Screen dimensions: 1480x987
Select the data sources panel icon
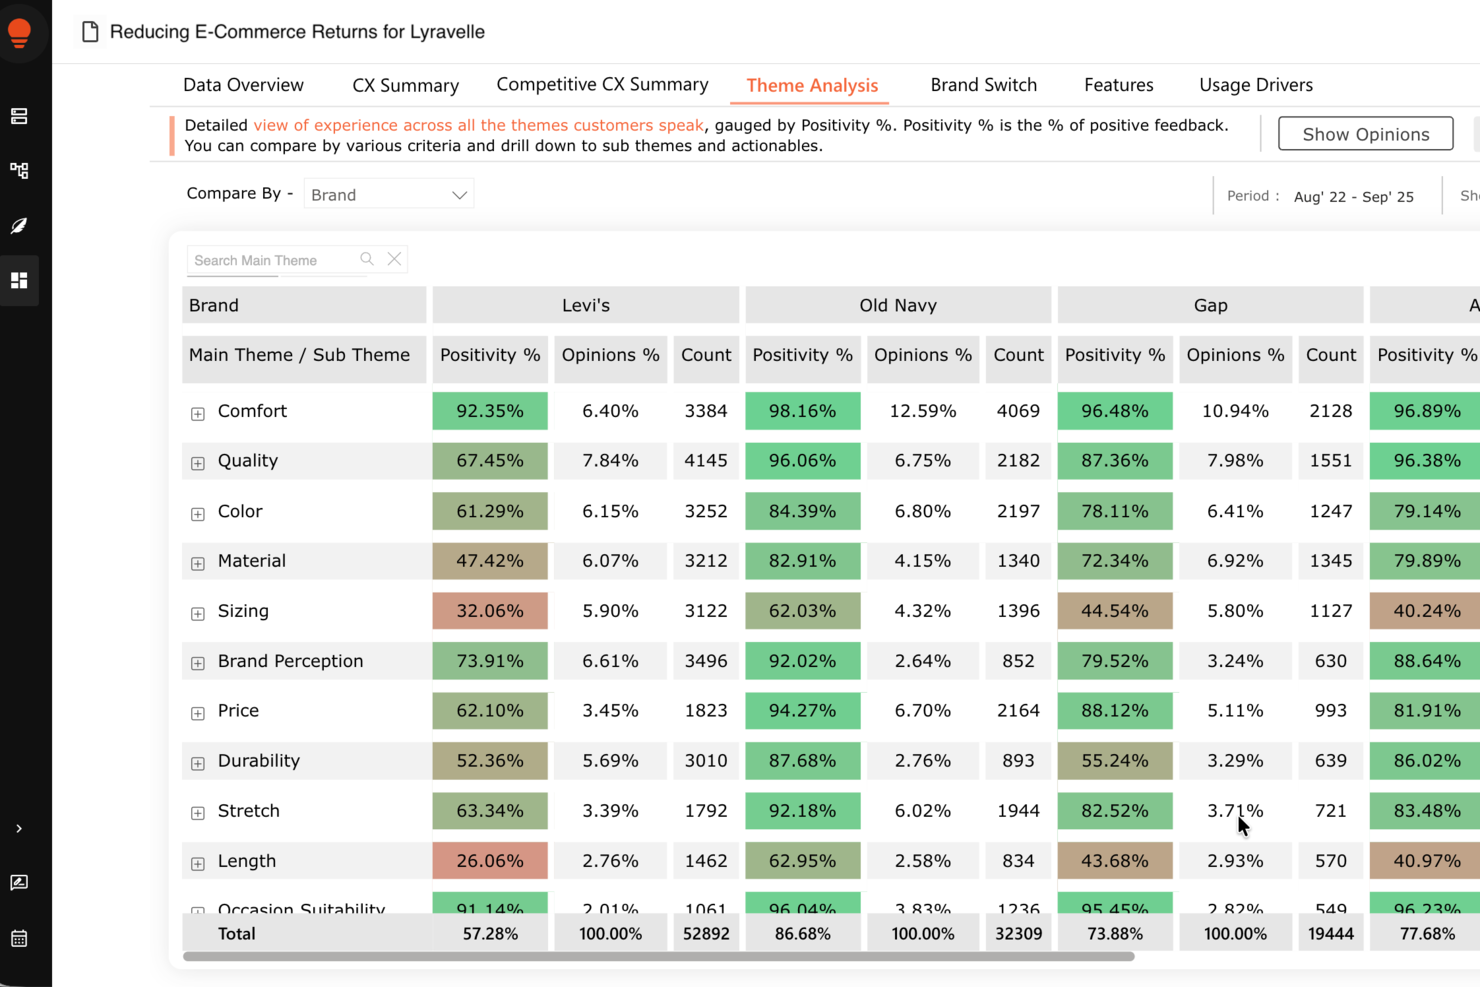coord(18,116)
